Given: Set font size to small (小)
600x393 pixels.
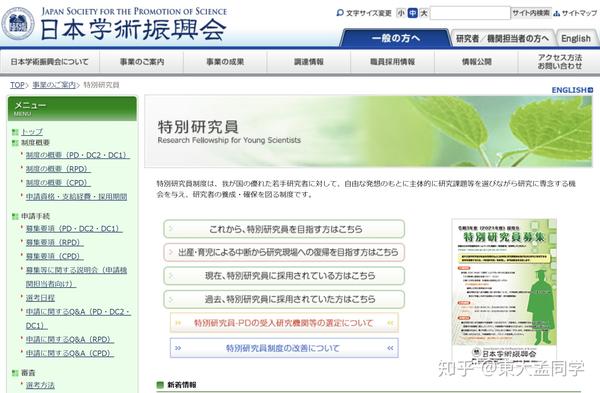Looking at the screenshot, I should pos(401,13).
